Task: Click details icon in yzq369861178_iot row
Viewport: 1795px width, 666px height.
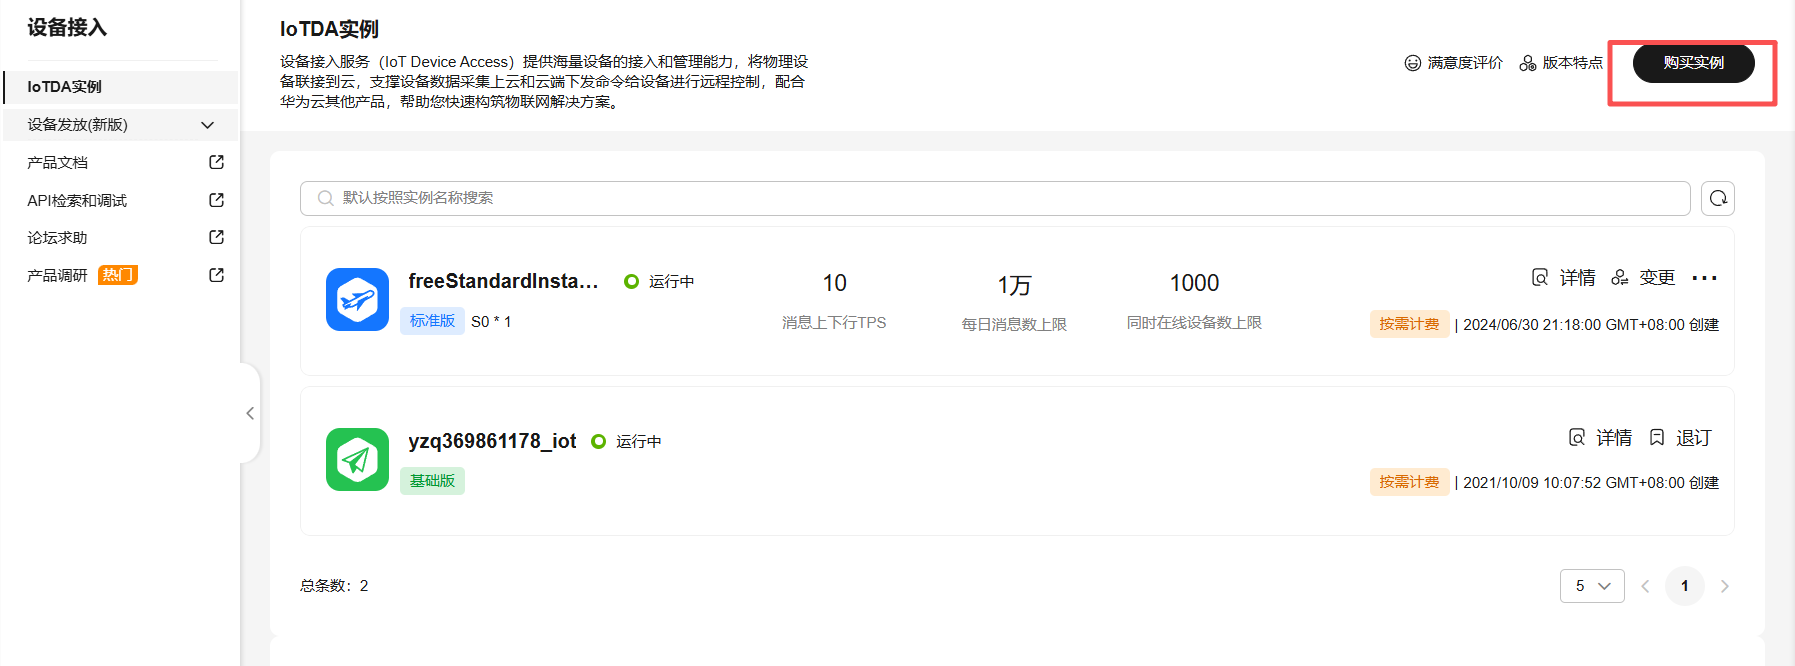Action: (1577, 437)
